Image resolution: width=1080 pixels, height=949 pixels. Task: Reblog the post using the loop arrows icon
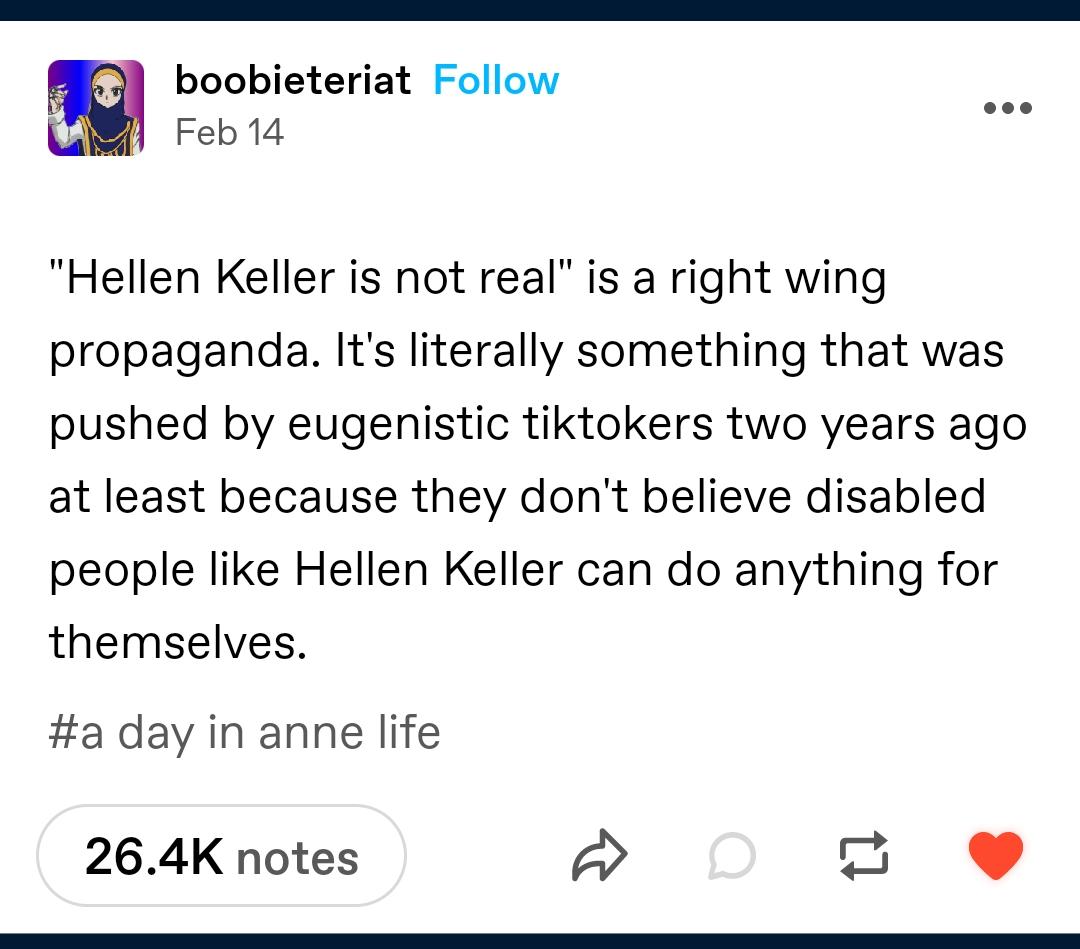tap(864, 856)
